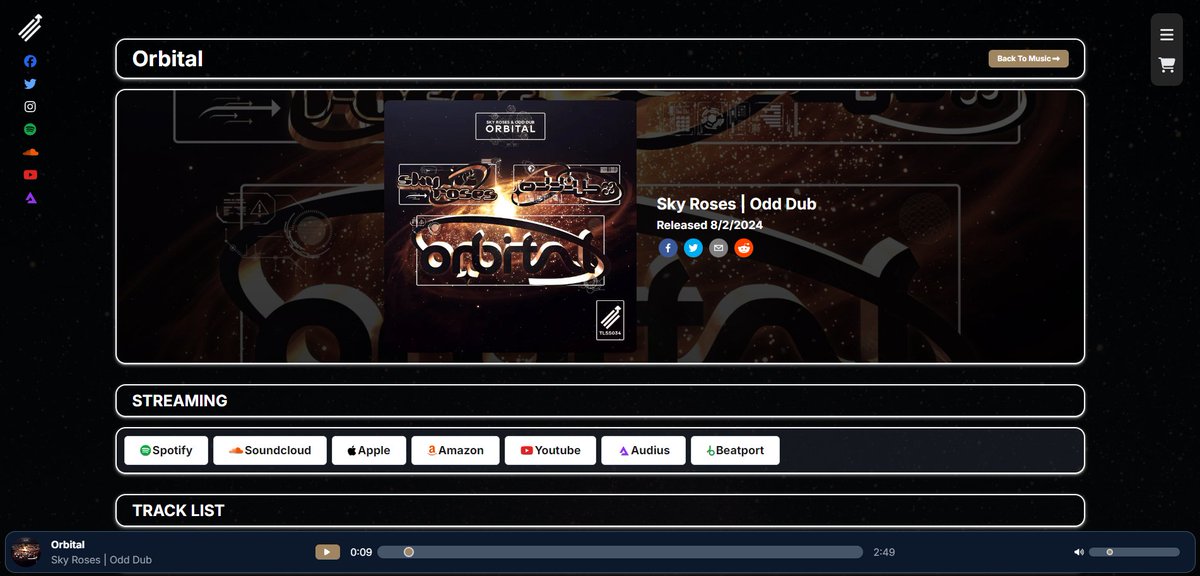This screenshot has width=1200, height=576.
Task: Adjust the volume slider
Action: tap(1134, 552)
